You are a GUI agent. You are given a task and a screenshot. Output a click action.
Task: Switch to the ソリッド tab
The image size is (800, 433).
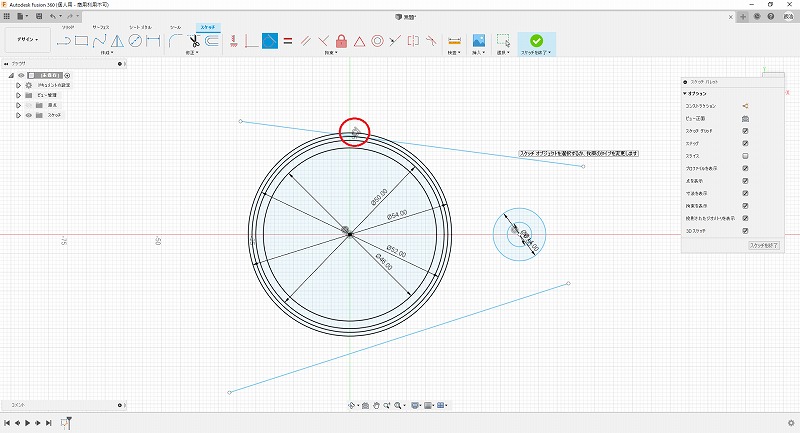(x=68, y=28)
